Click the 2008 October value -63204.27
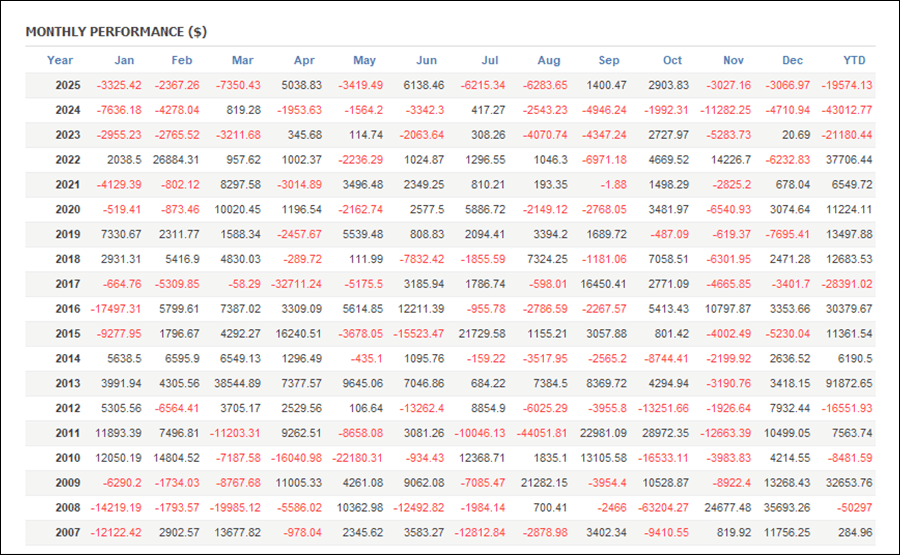 pos(660,508)
